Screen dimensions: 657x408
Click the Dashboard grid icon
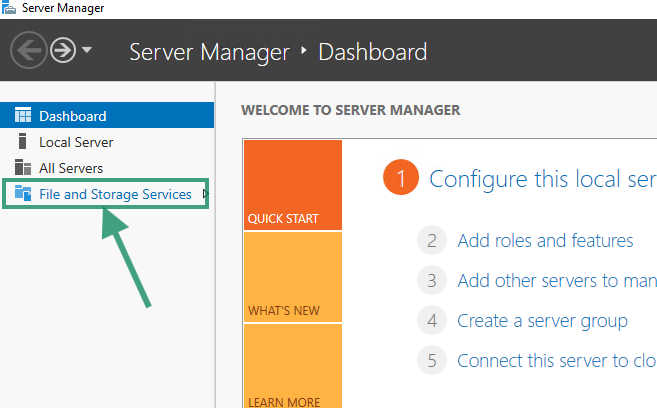[x=23, y=115]
